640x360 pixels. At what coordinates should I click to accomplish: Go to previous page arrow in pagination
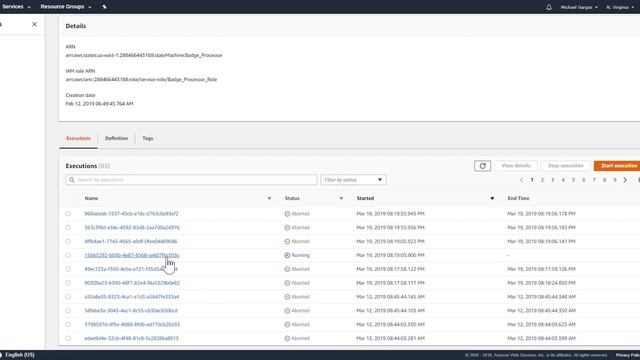tap(521, 180)
